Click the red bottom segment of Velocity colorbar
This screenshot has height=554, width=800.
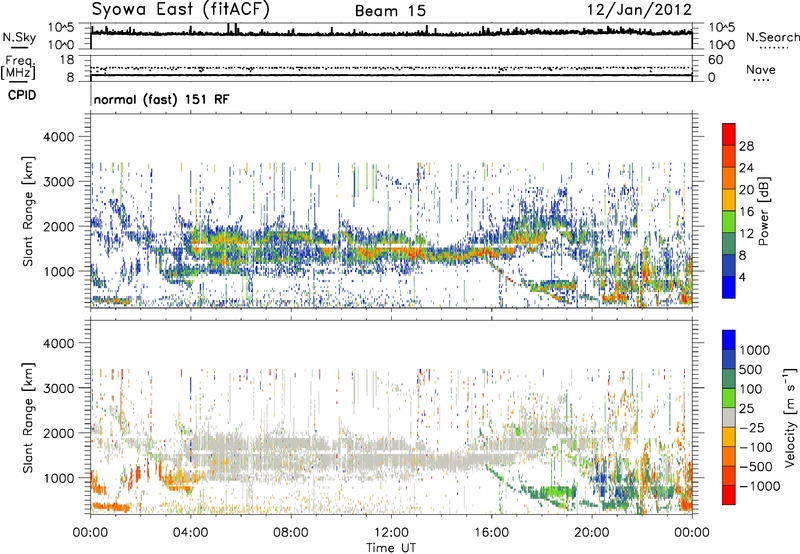coord(729,495)
